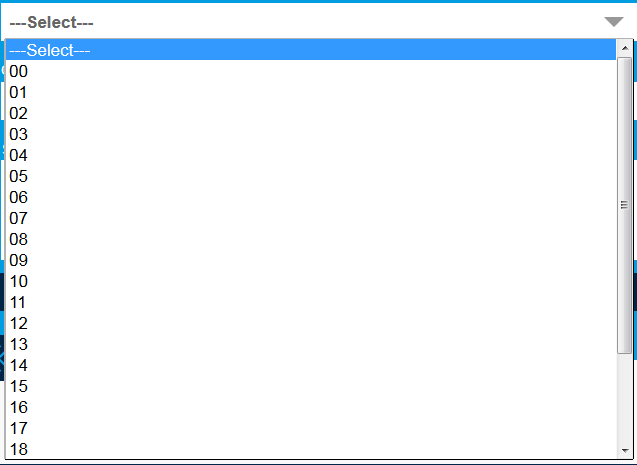637x465 pixels.
Task: Pick 06 from the dropdown list
Action: click(311, 197)
